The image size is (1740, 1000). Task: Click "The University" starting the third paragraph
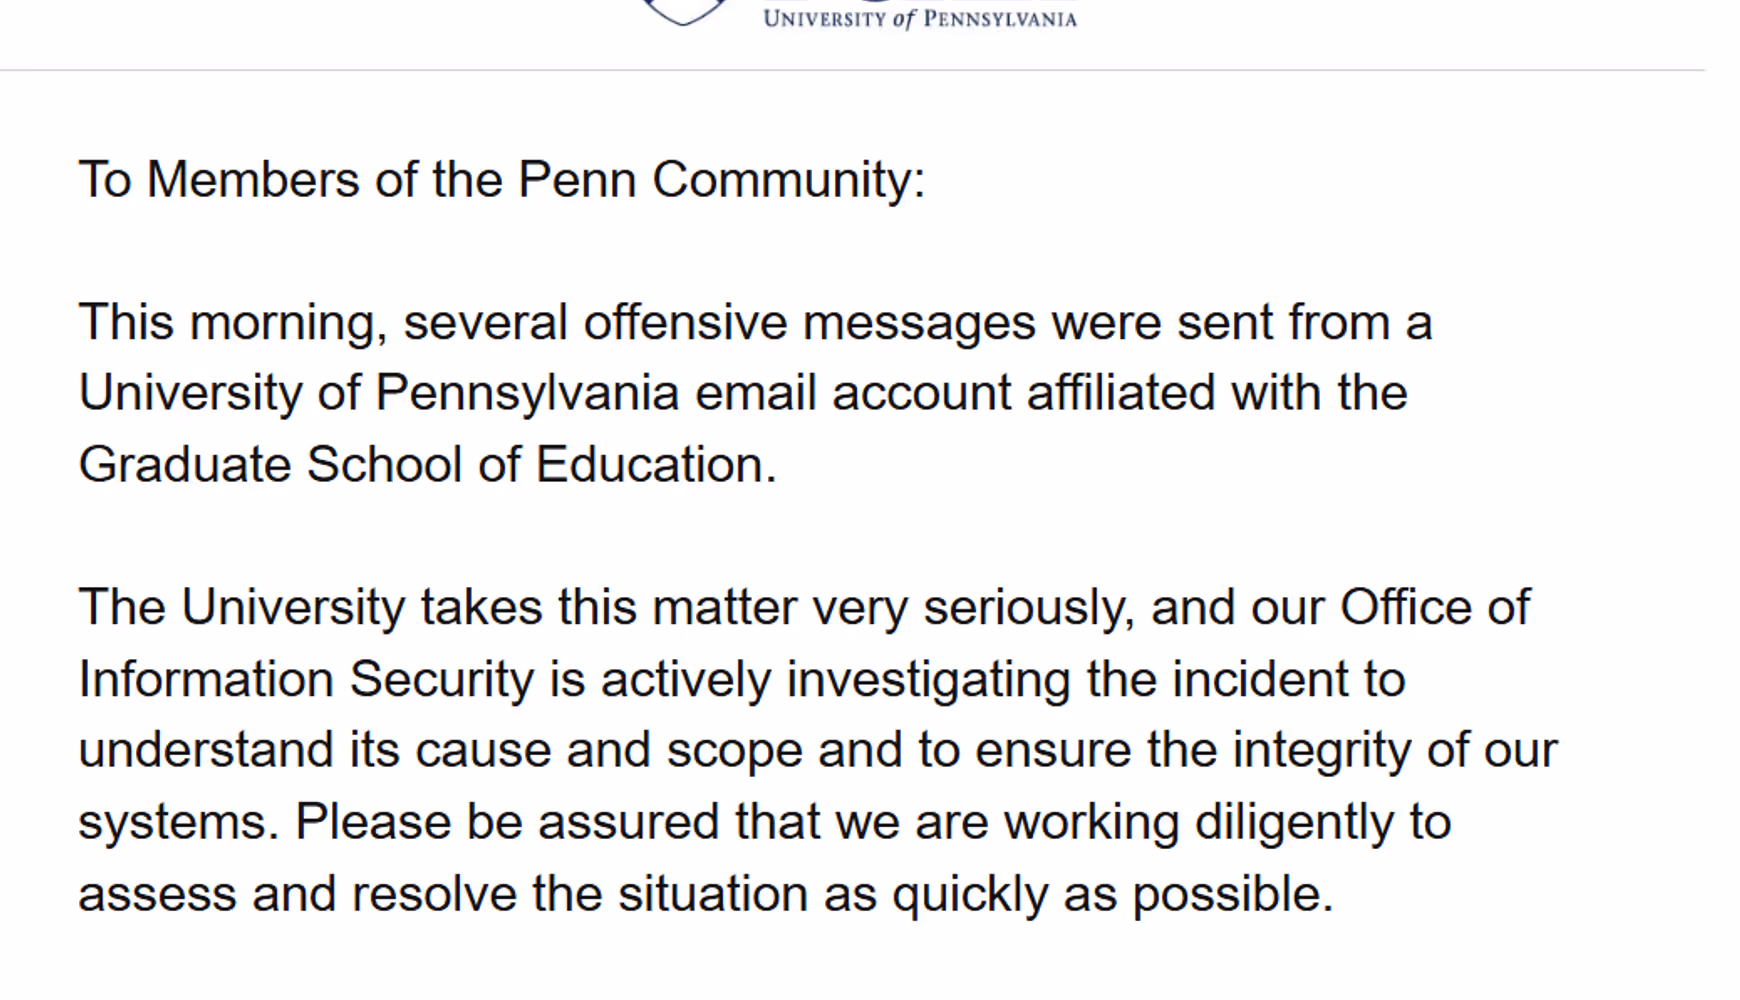click(x=242, y=608)
